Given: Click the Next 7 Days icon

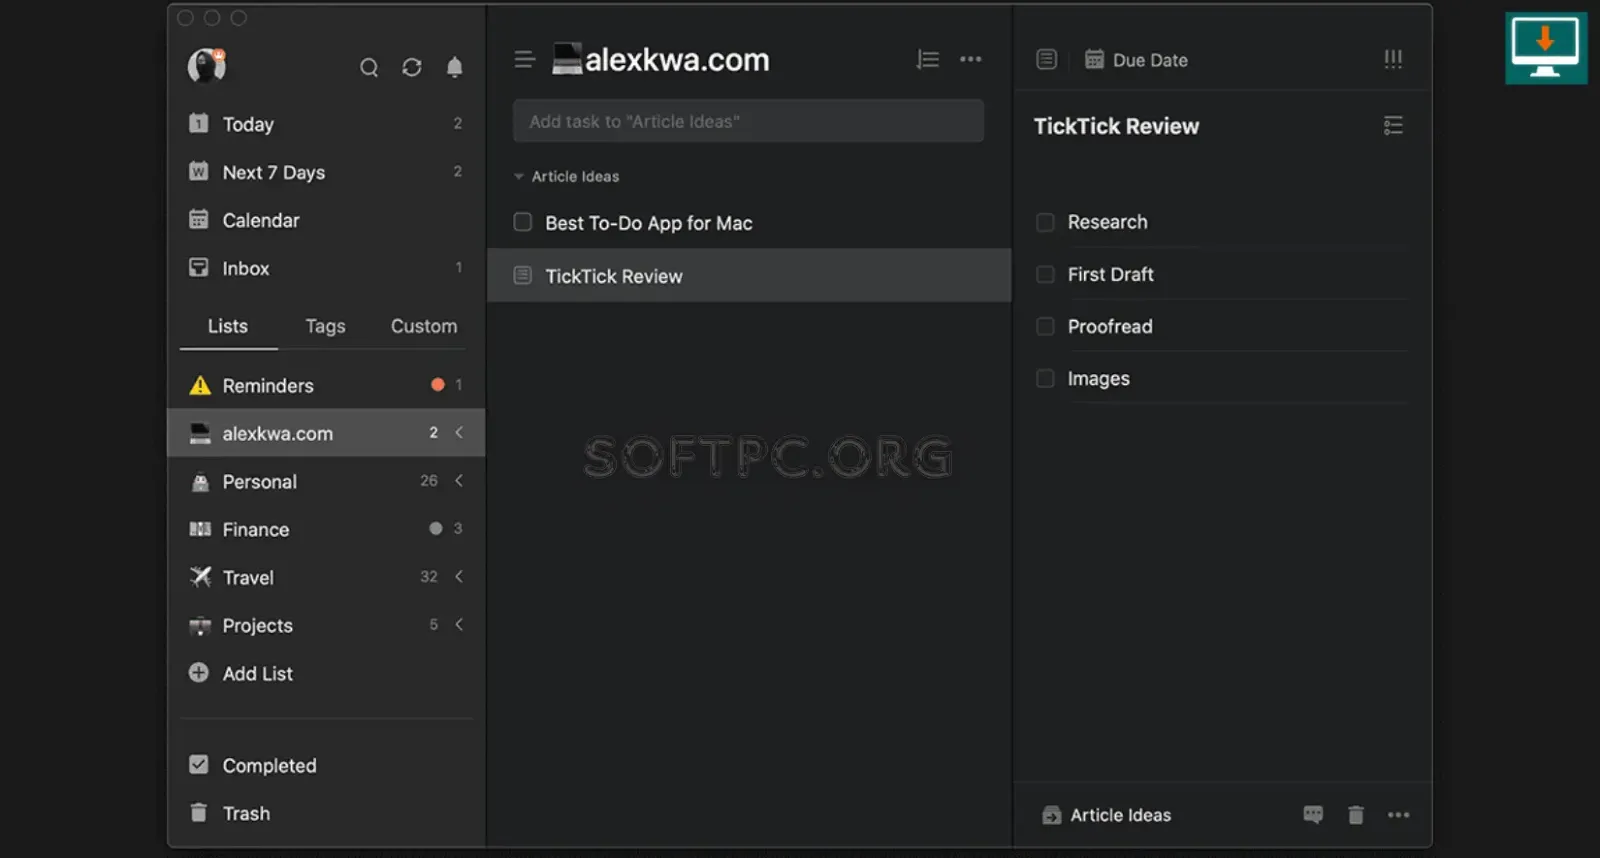Looking at the screenshot, I should coord(199,171).
